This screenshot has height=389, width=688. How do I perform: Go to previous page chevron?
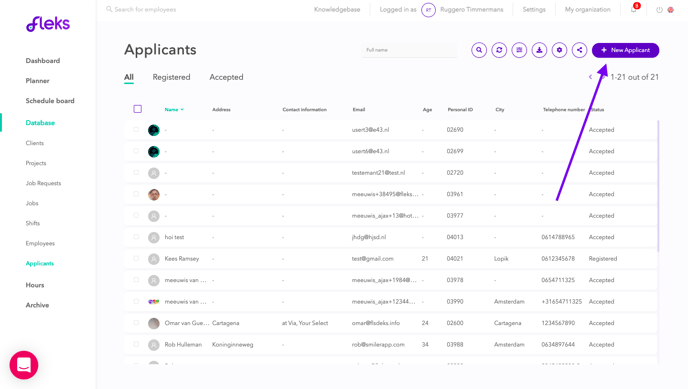pos(590,77)
